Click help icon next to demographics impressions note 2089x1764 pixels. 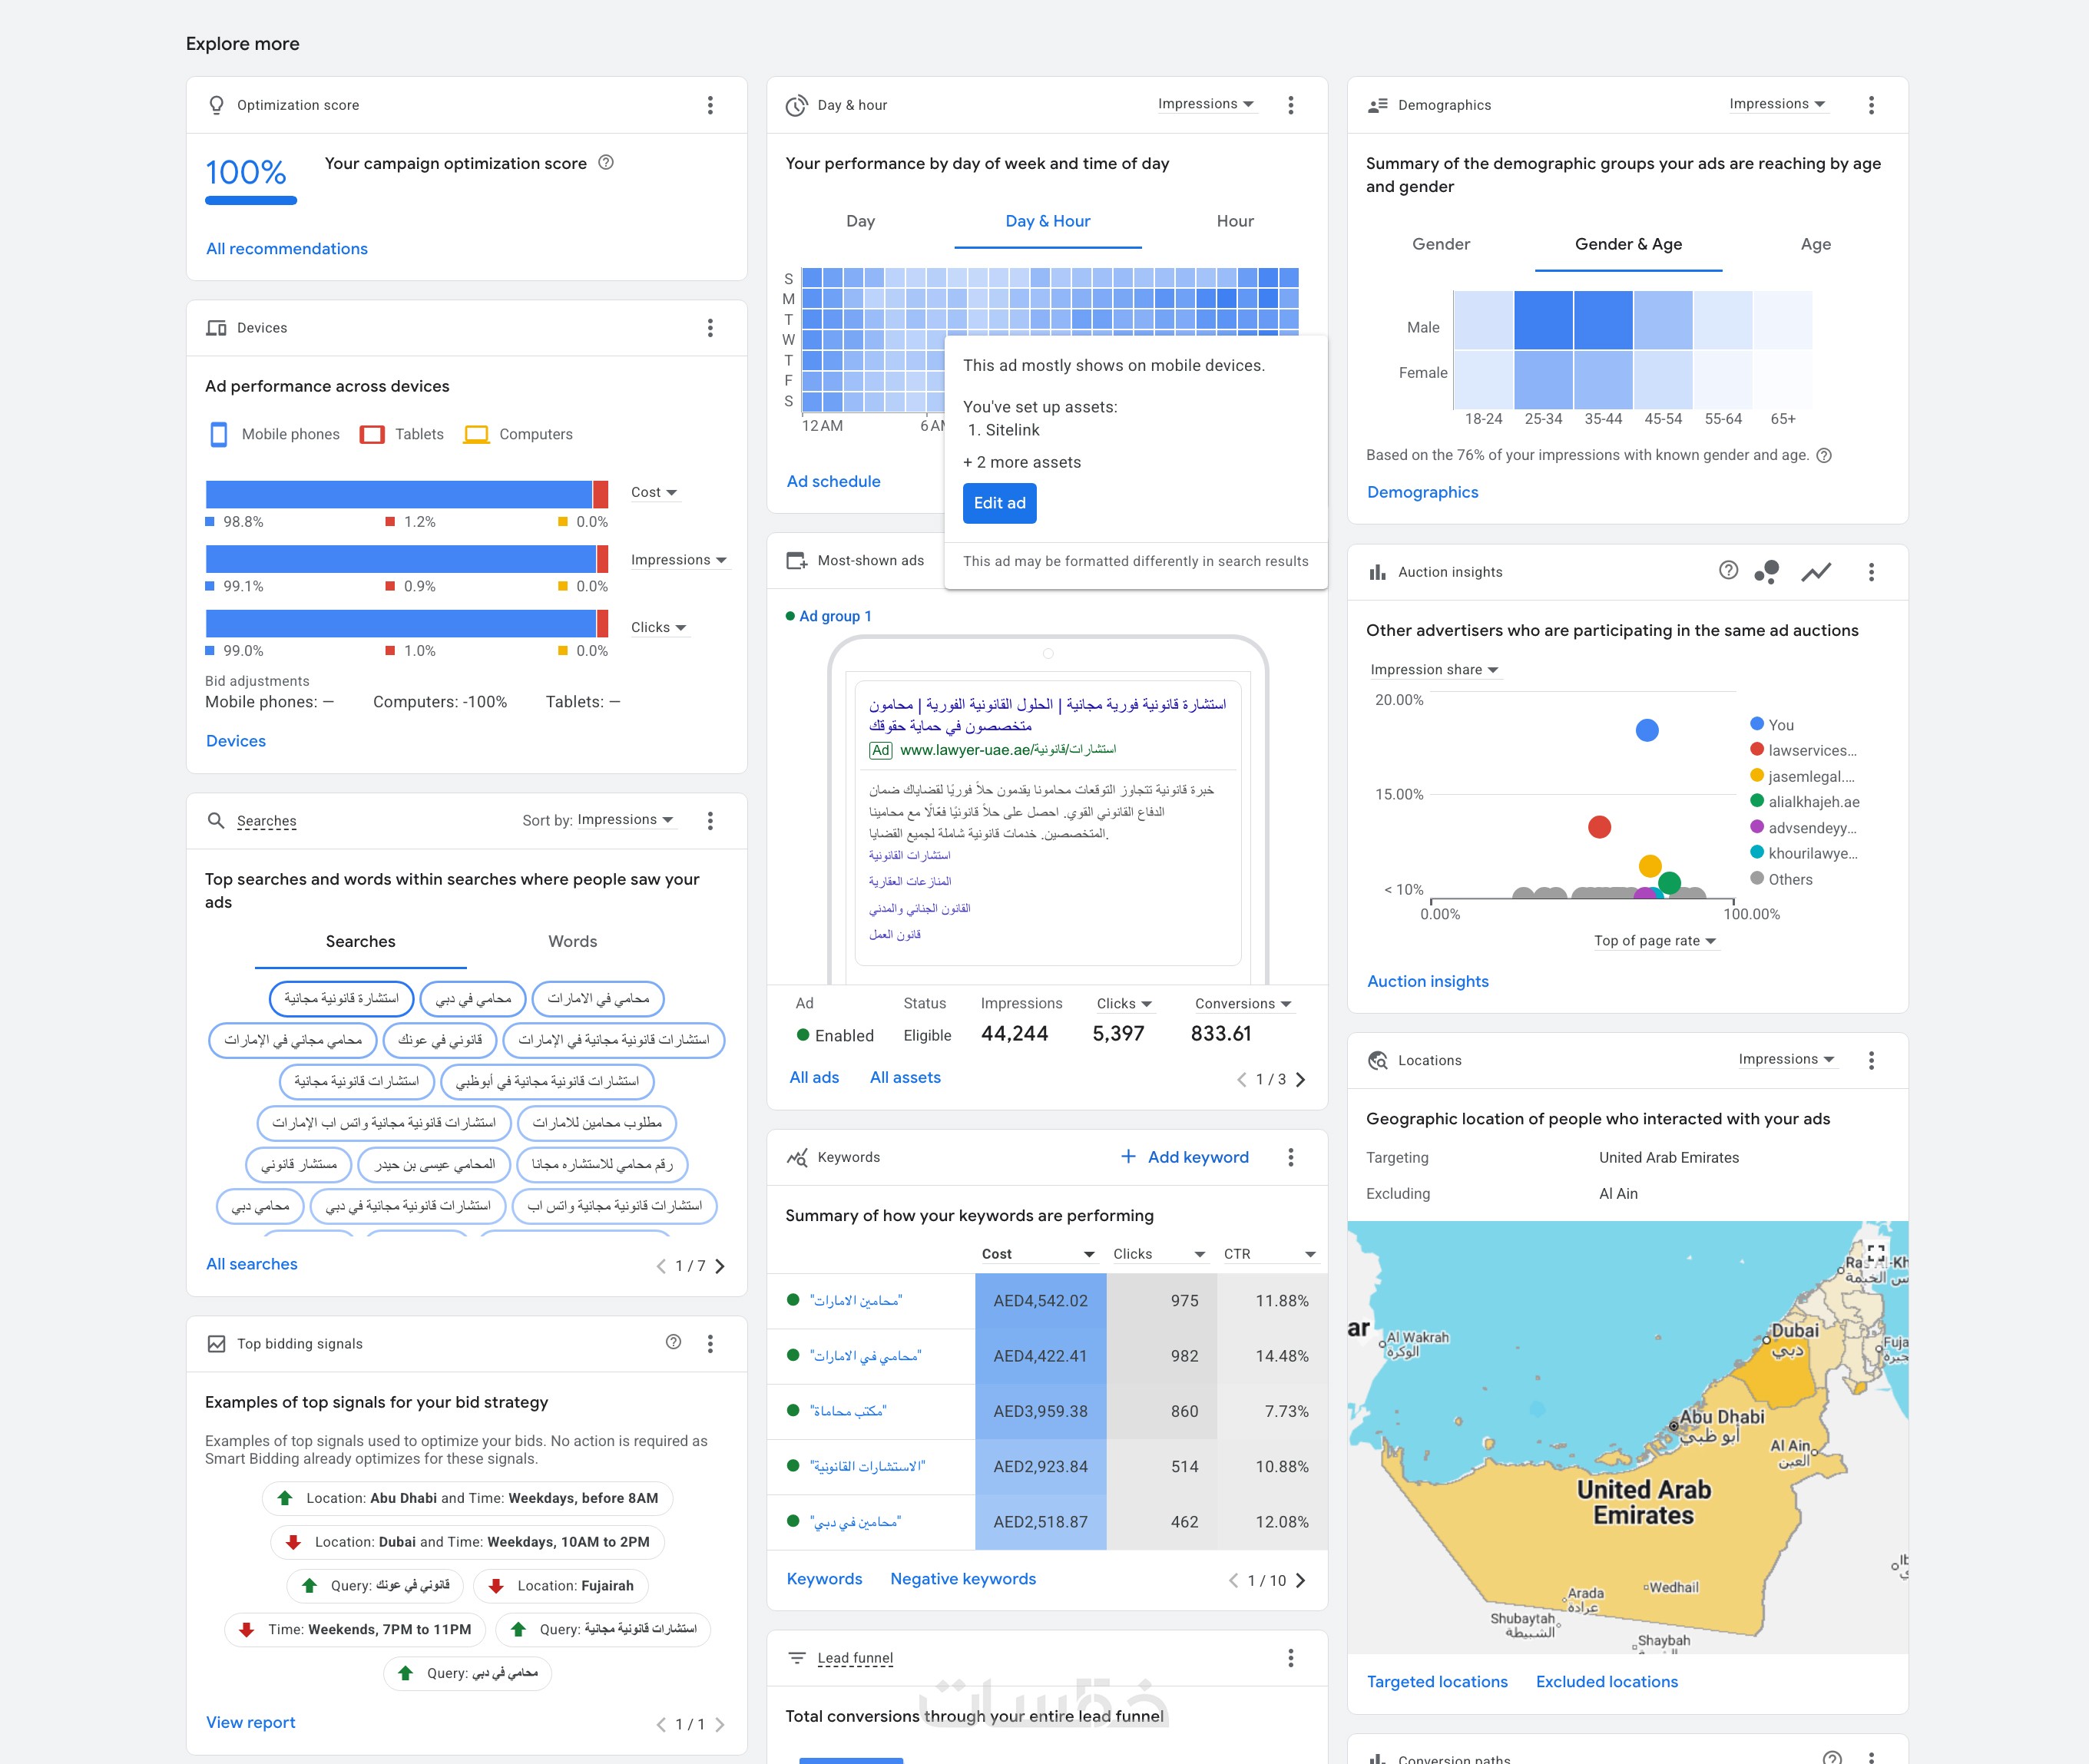[x=1824, y=456]
